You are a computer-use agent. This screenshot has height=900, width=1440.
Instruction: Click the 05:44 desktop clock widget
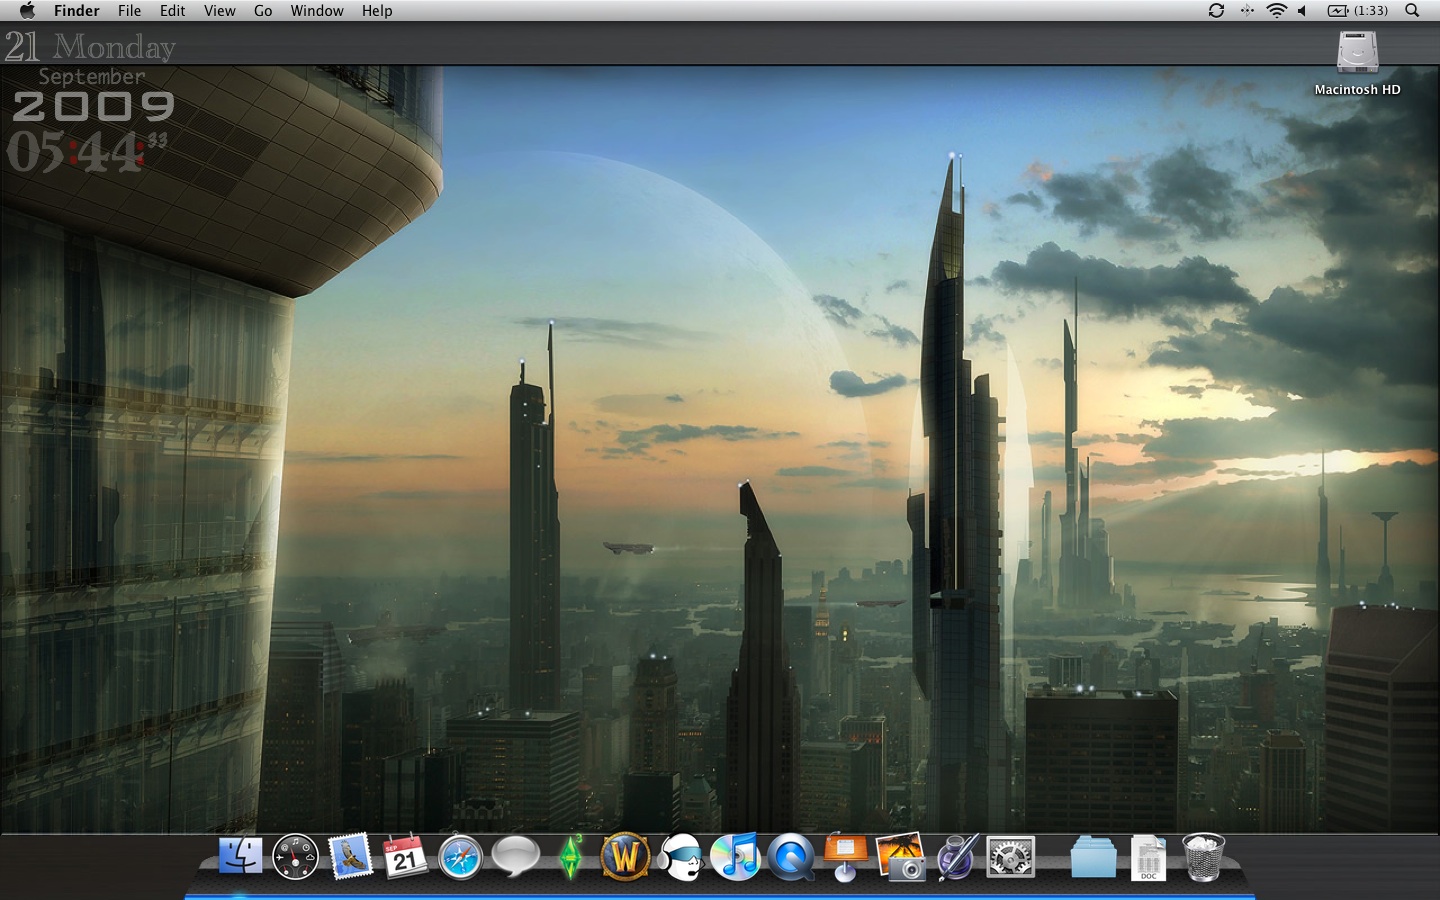[87, 152]
